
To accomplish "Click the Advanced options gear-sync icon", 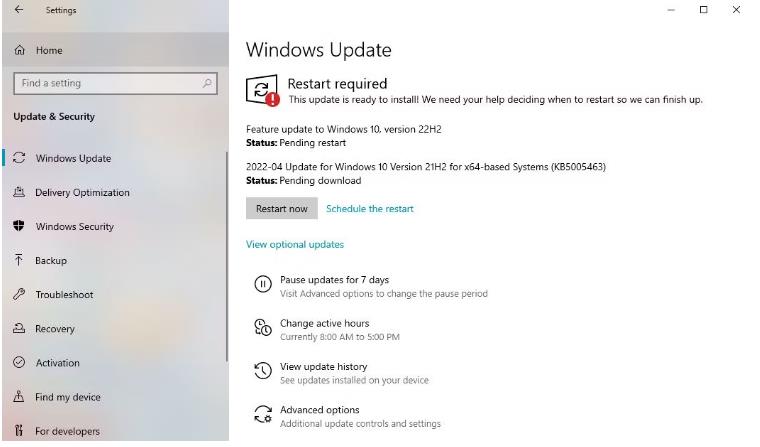I will (263, 414).
